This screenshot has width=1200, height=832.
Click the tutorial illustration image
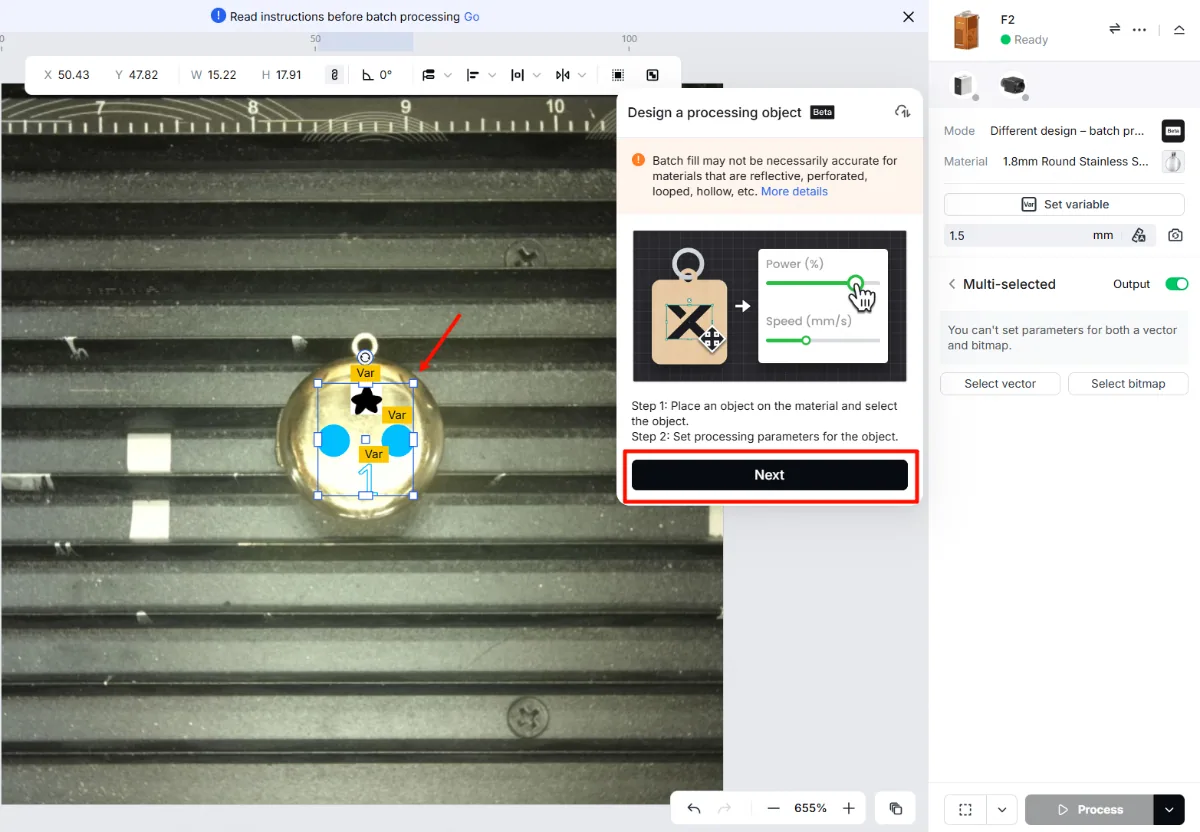pos(770,306)
